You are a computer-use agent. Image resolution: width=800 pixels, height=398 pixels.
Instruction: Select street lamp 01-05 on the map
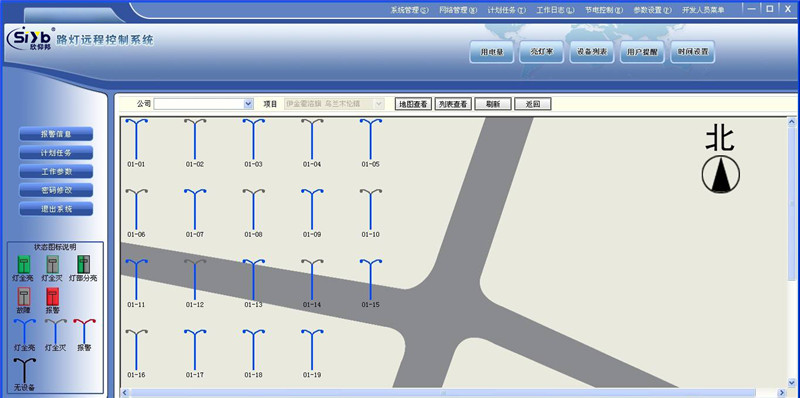click(x=371, y=139)
